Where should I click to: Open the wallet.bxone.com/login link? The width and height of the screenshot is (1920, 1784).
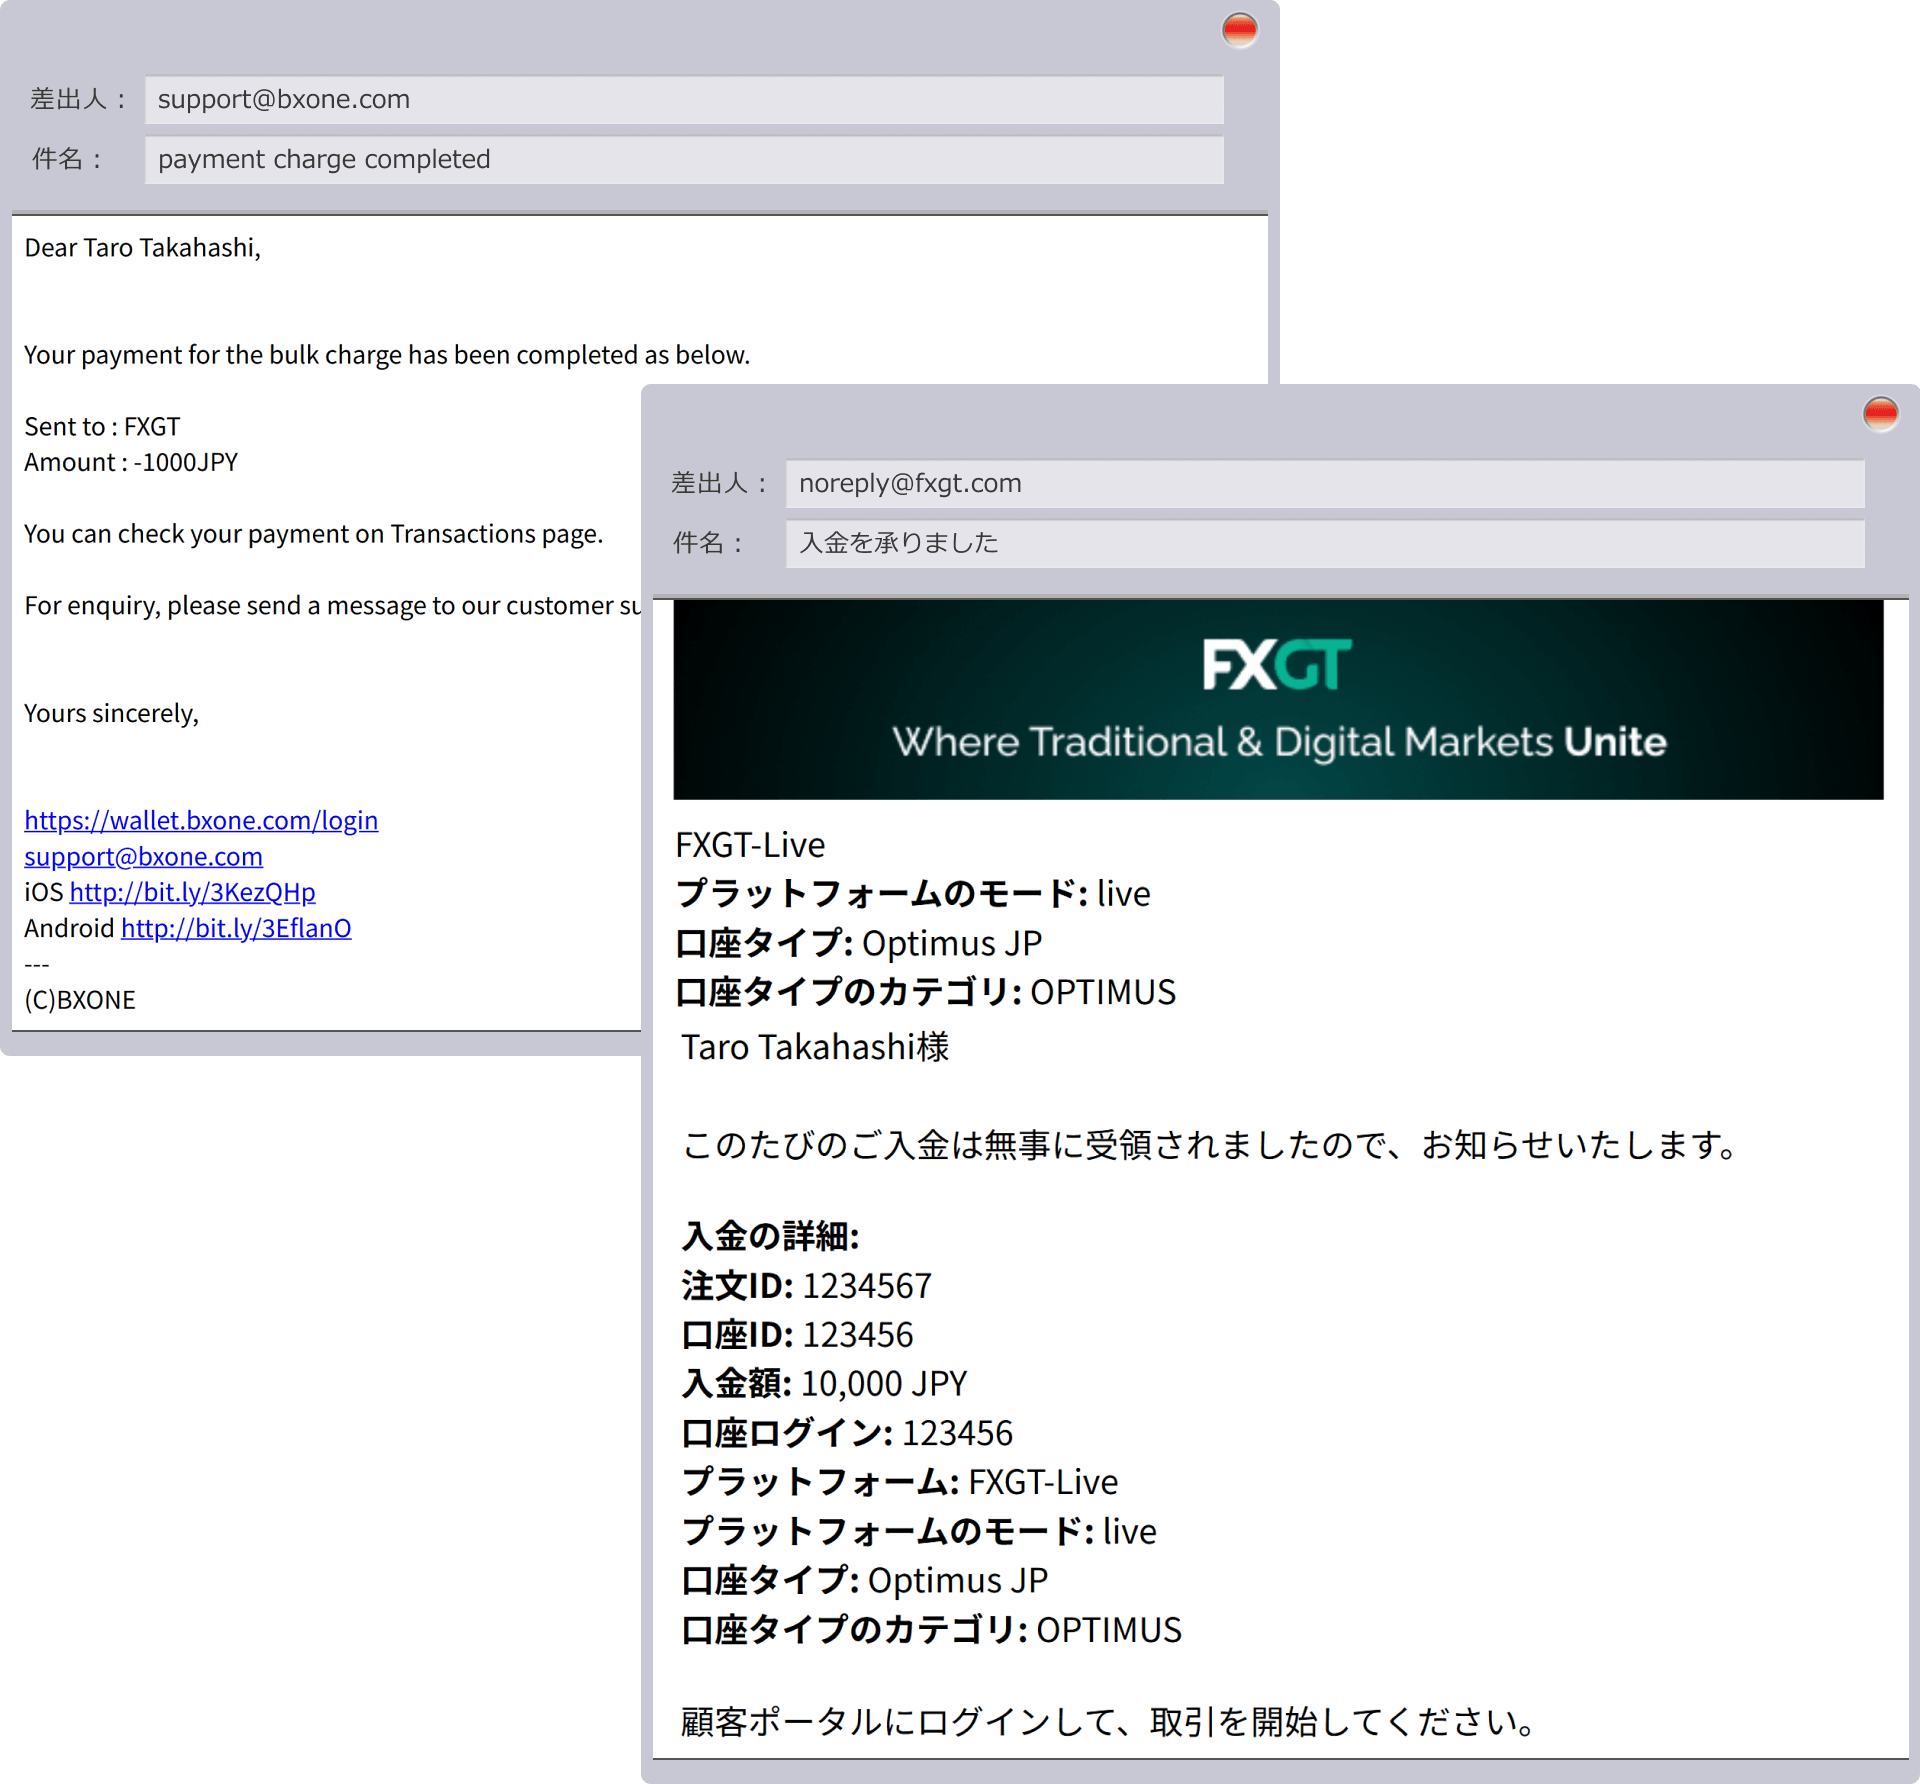pos(201,820)
